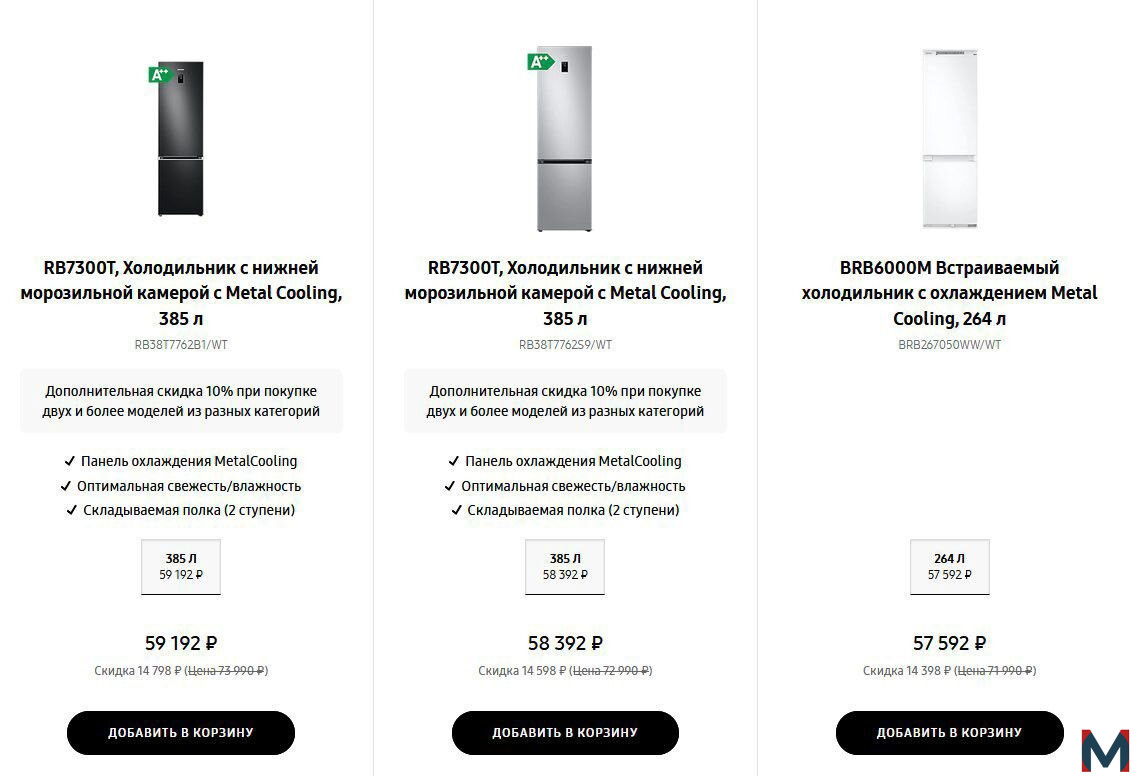
Task: Add the BRB6000M fridge to cart
Action: click(x=950, y=733)
